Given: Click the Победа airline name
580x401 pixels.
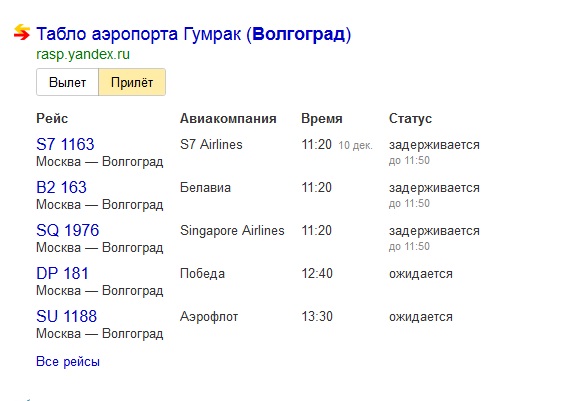Looking at the screenshot, I should (202, 274).
